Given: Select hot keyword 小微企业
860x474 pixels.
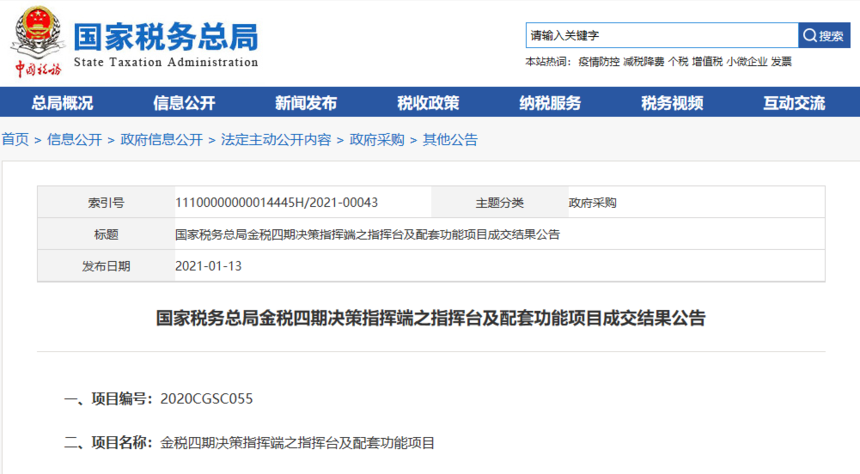Looking at the screenshot, I should coord(746,61).
